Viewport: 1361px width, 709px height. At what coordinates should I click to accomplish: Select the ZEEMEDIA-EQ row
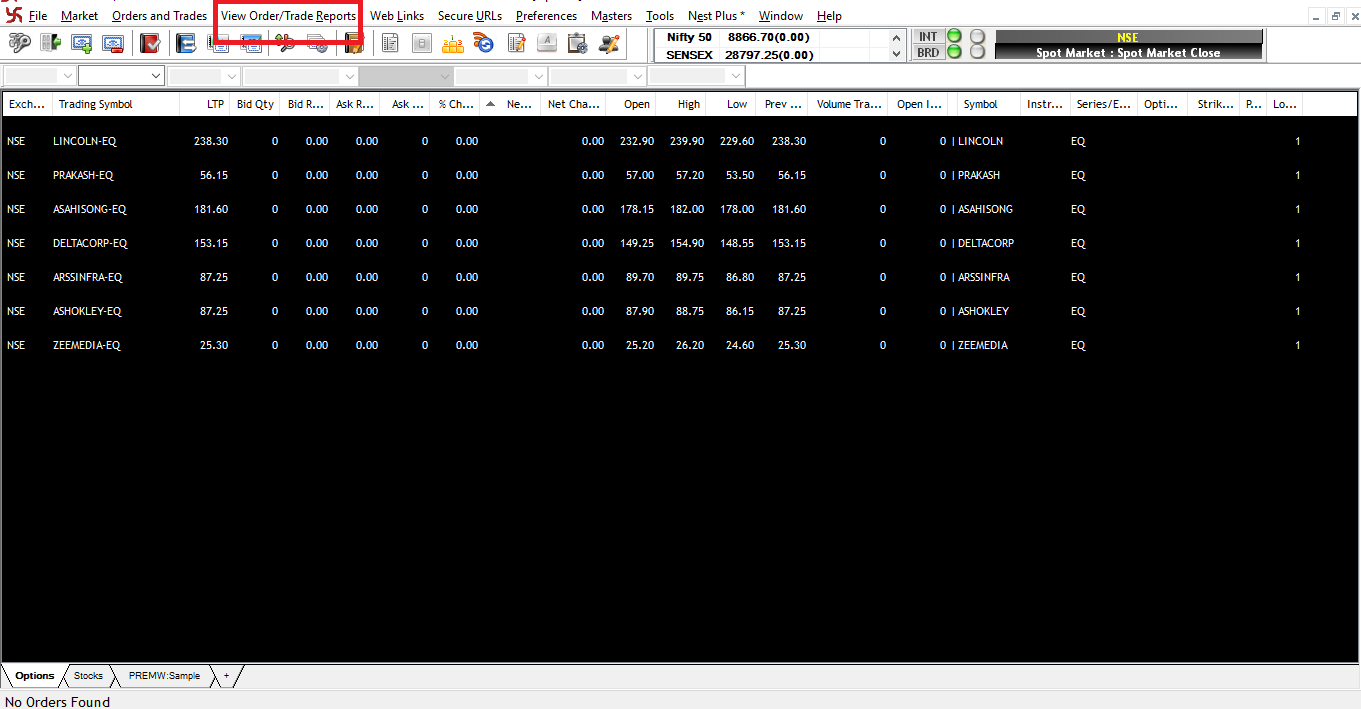coord(680,345)
